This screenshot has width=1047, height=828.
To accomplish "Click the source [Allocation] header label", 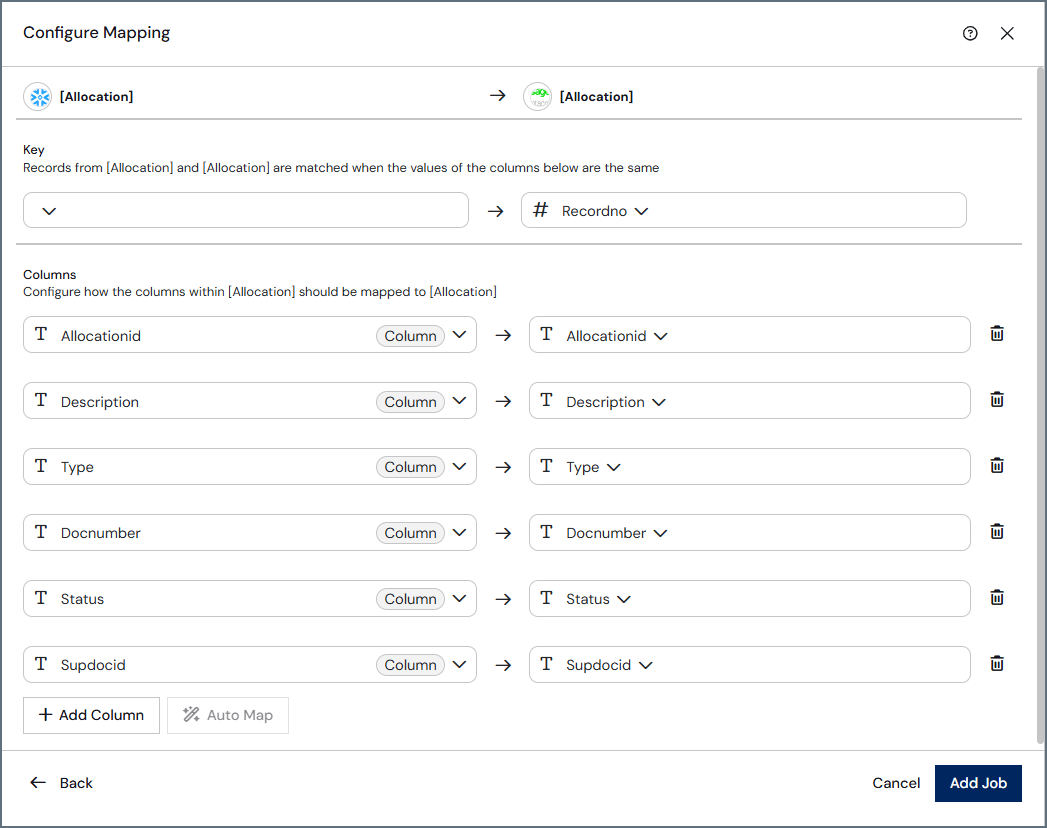I will (96, 97).
